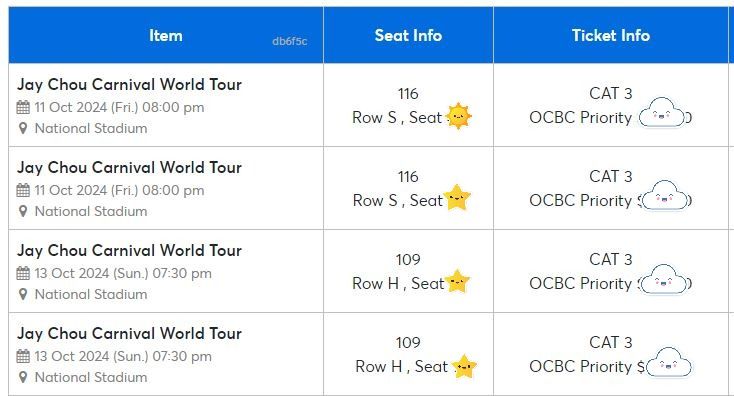The width and height of the screenshot is (734, 396).
Task: Click the sun sticker in first row
Action: (x=458, y=116)
